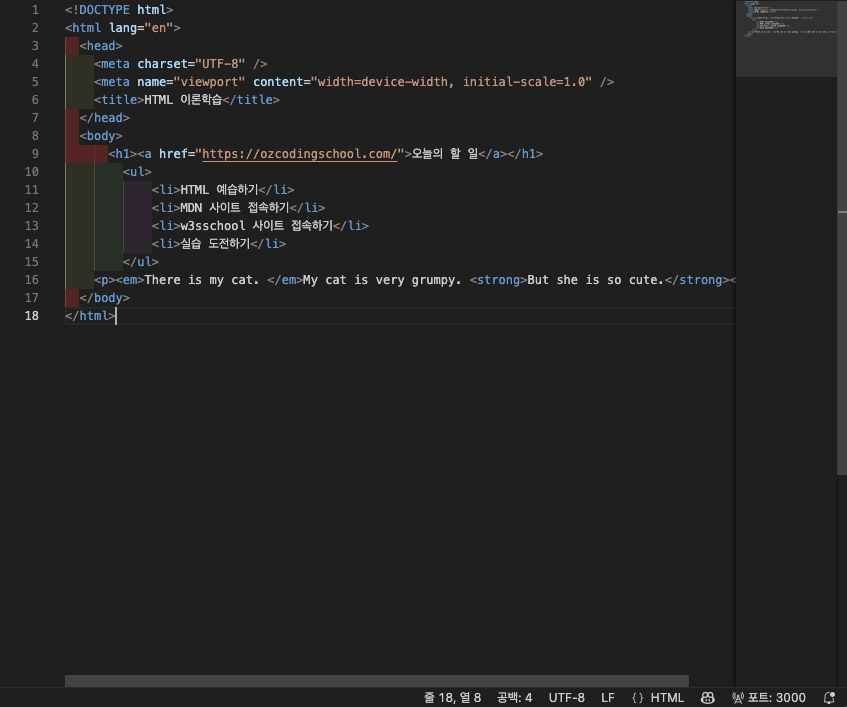Click the LF end-of-line selector
This screenshot has height=707, width=847.
click(x=608, y=698)
